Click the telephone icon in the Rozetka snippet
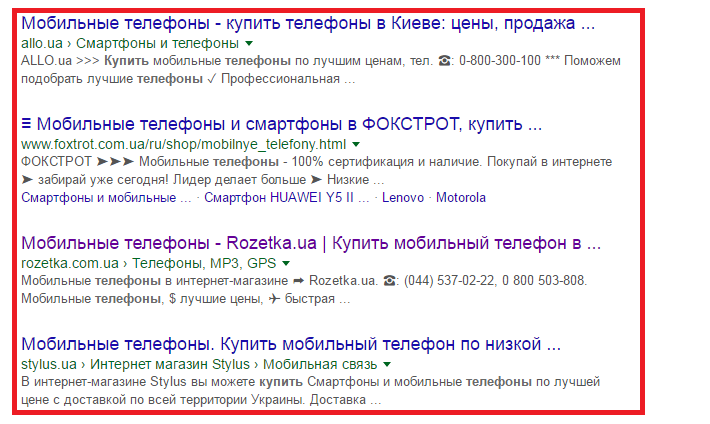The height and width of the screenshot is (424, 710). (x=389, y=281)
